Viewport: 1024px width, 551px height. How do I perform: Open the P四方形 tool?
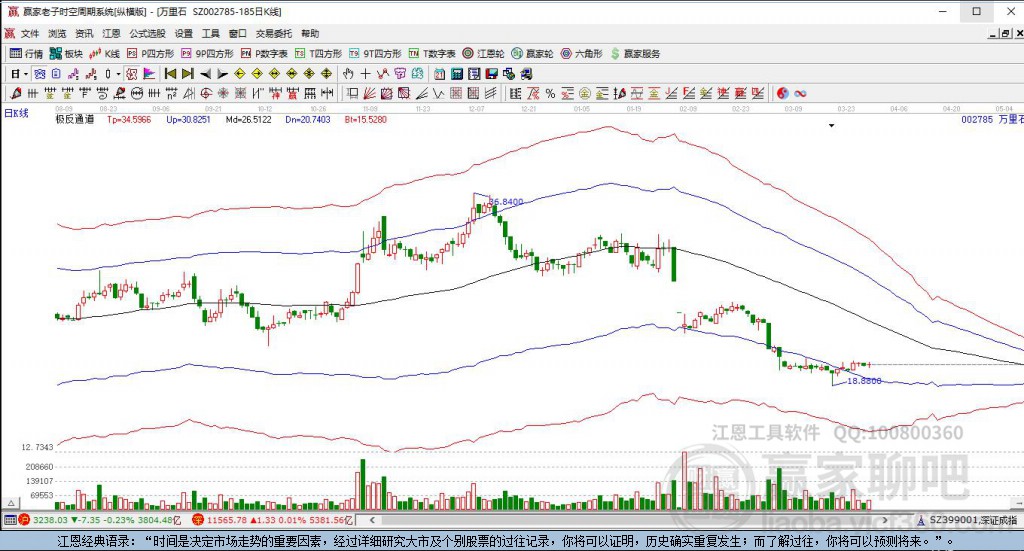[x=150, y=53]
